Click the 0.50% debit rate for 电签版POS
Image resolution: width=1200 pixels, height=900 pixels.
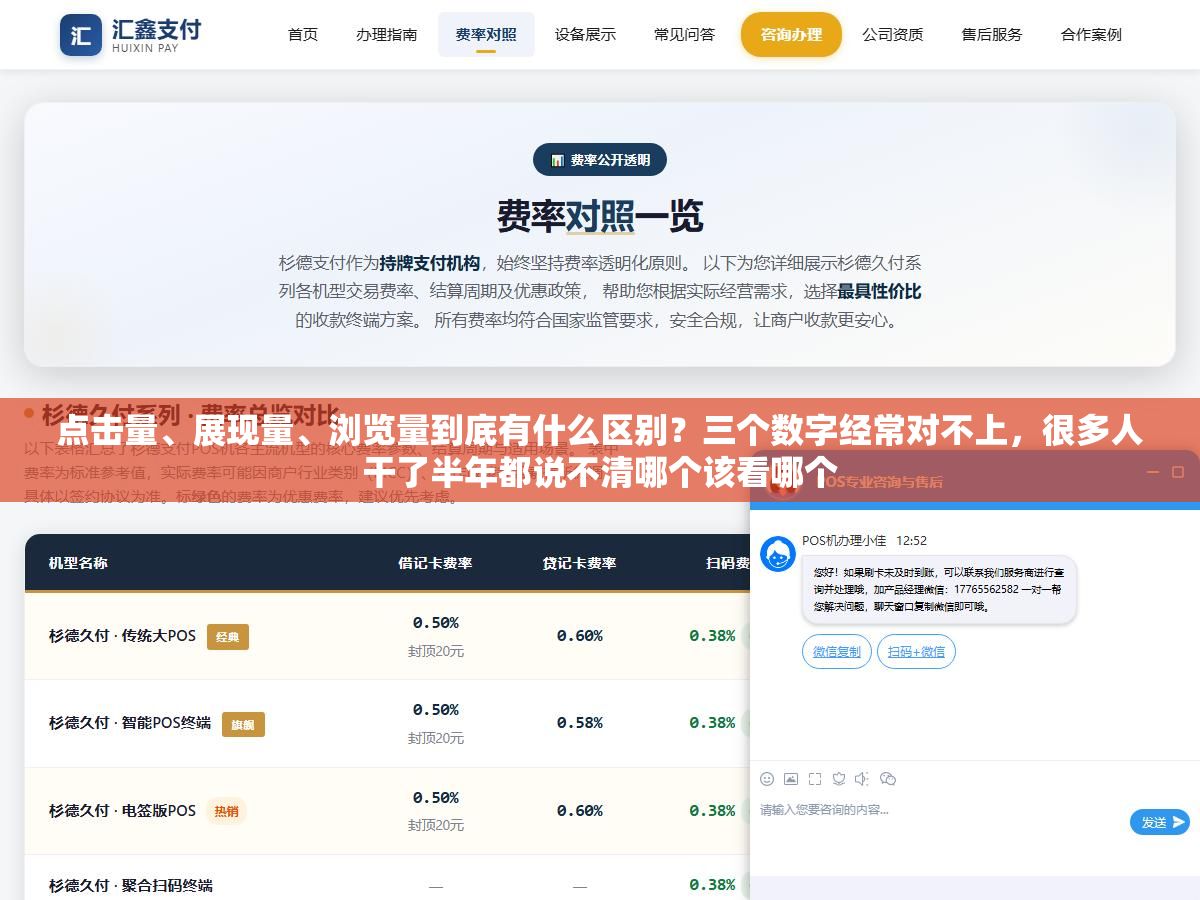(x=436, y=798)
